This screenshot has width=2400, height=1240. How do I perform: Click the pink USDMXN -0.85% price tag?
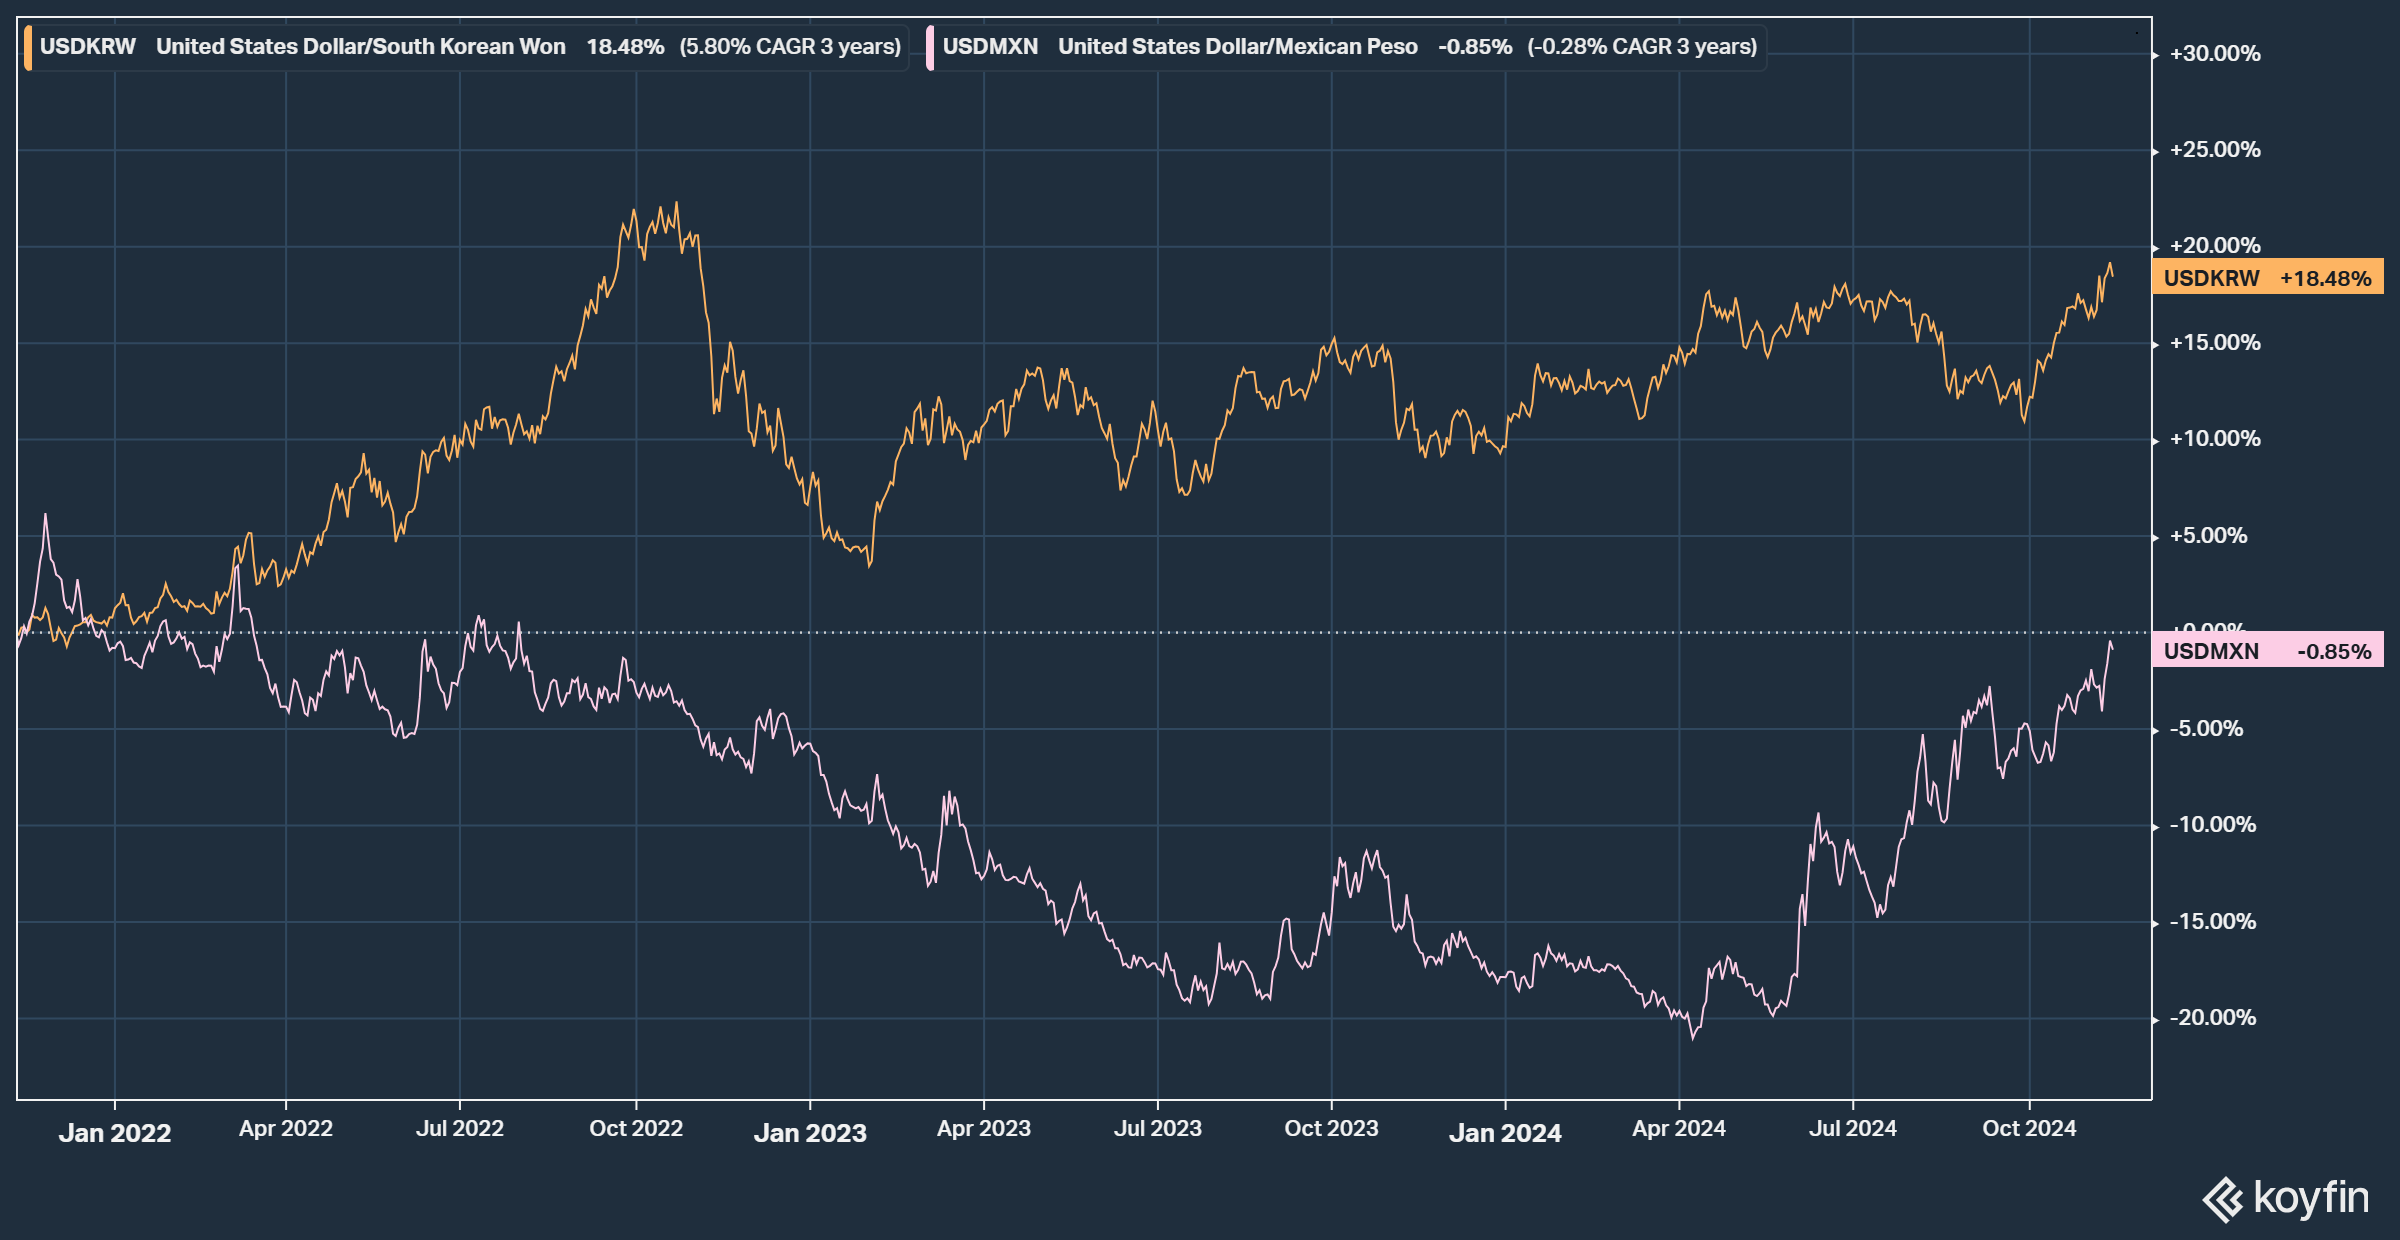(2267, 651)
